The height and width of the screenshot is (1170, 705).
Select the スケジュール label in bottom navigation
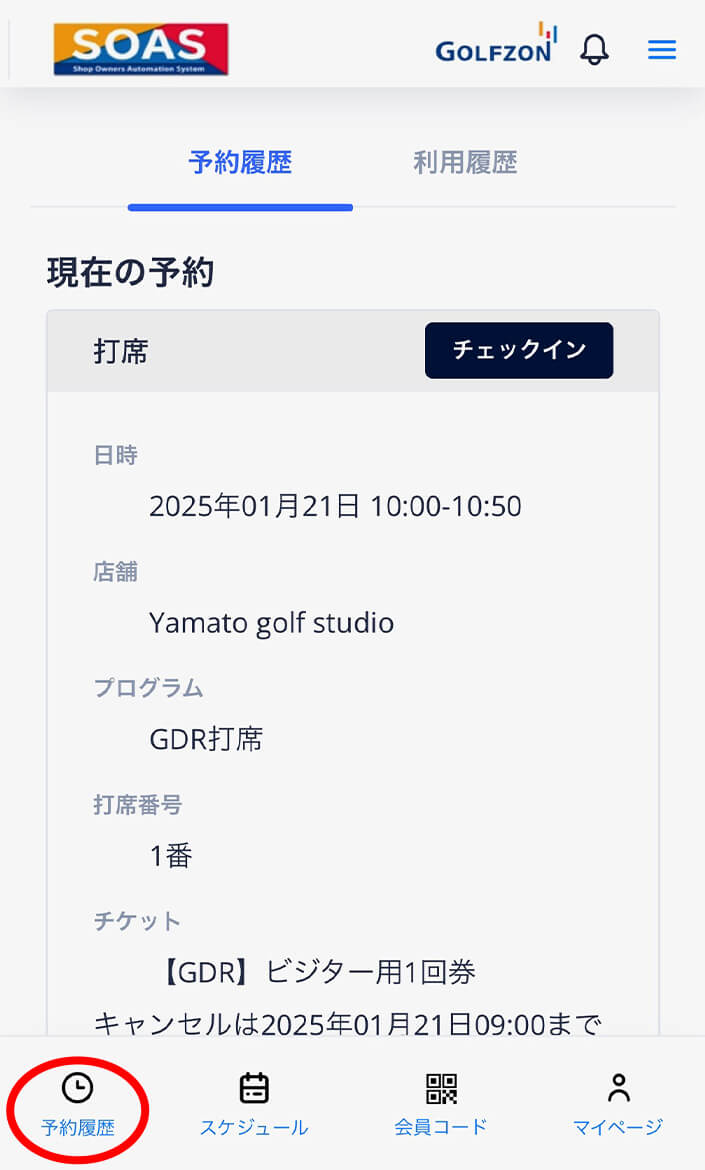coord(254,1127)
